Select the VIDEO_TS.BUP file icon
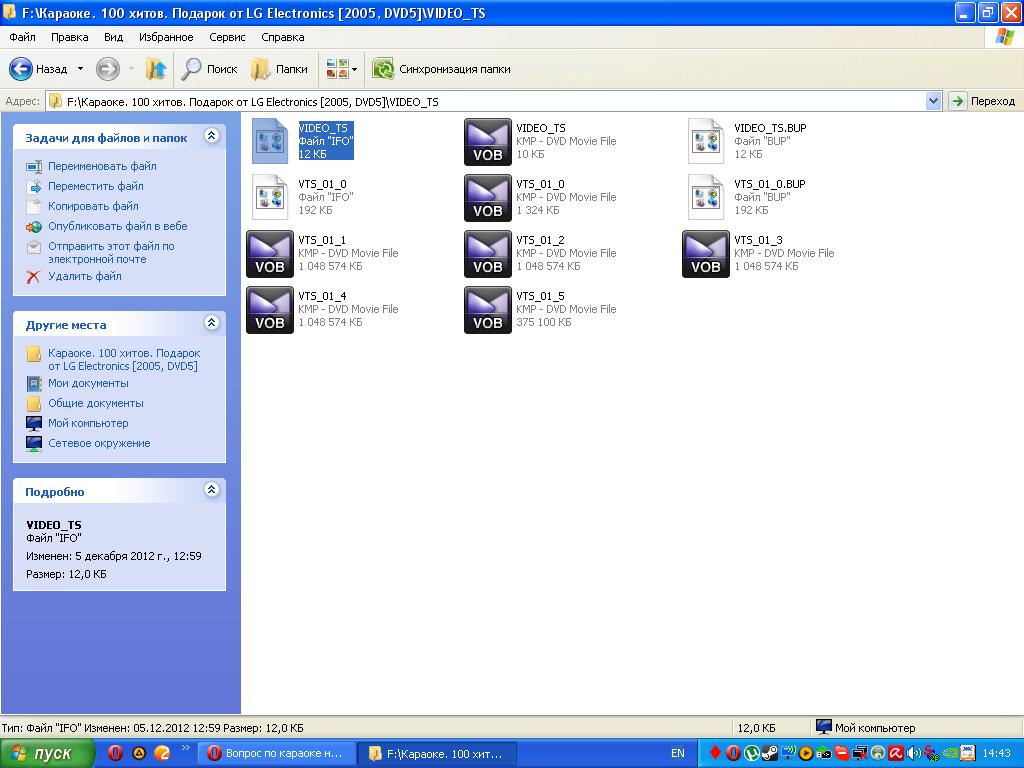 coord(706,142)
